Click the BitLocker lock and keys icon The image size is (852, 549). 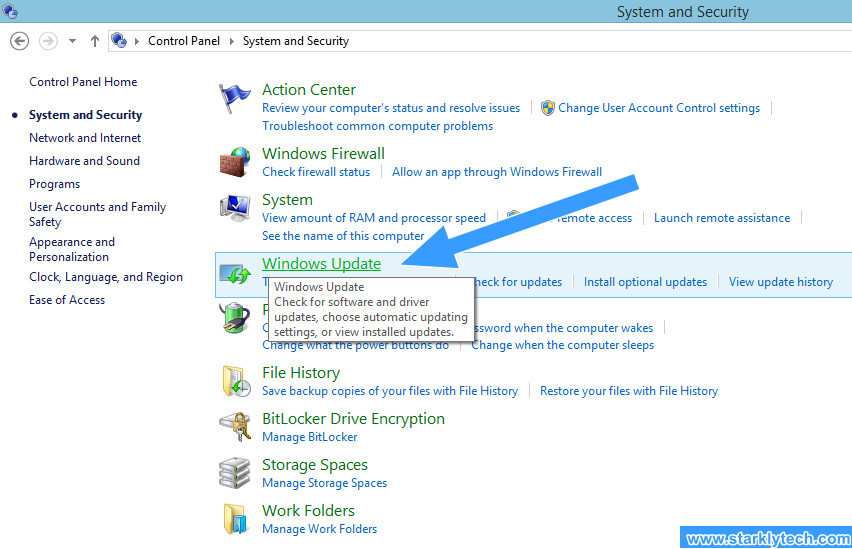(235, 427)
